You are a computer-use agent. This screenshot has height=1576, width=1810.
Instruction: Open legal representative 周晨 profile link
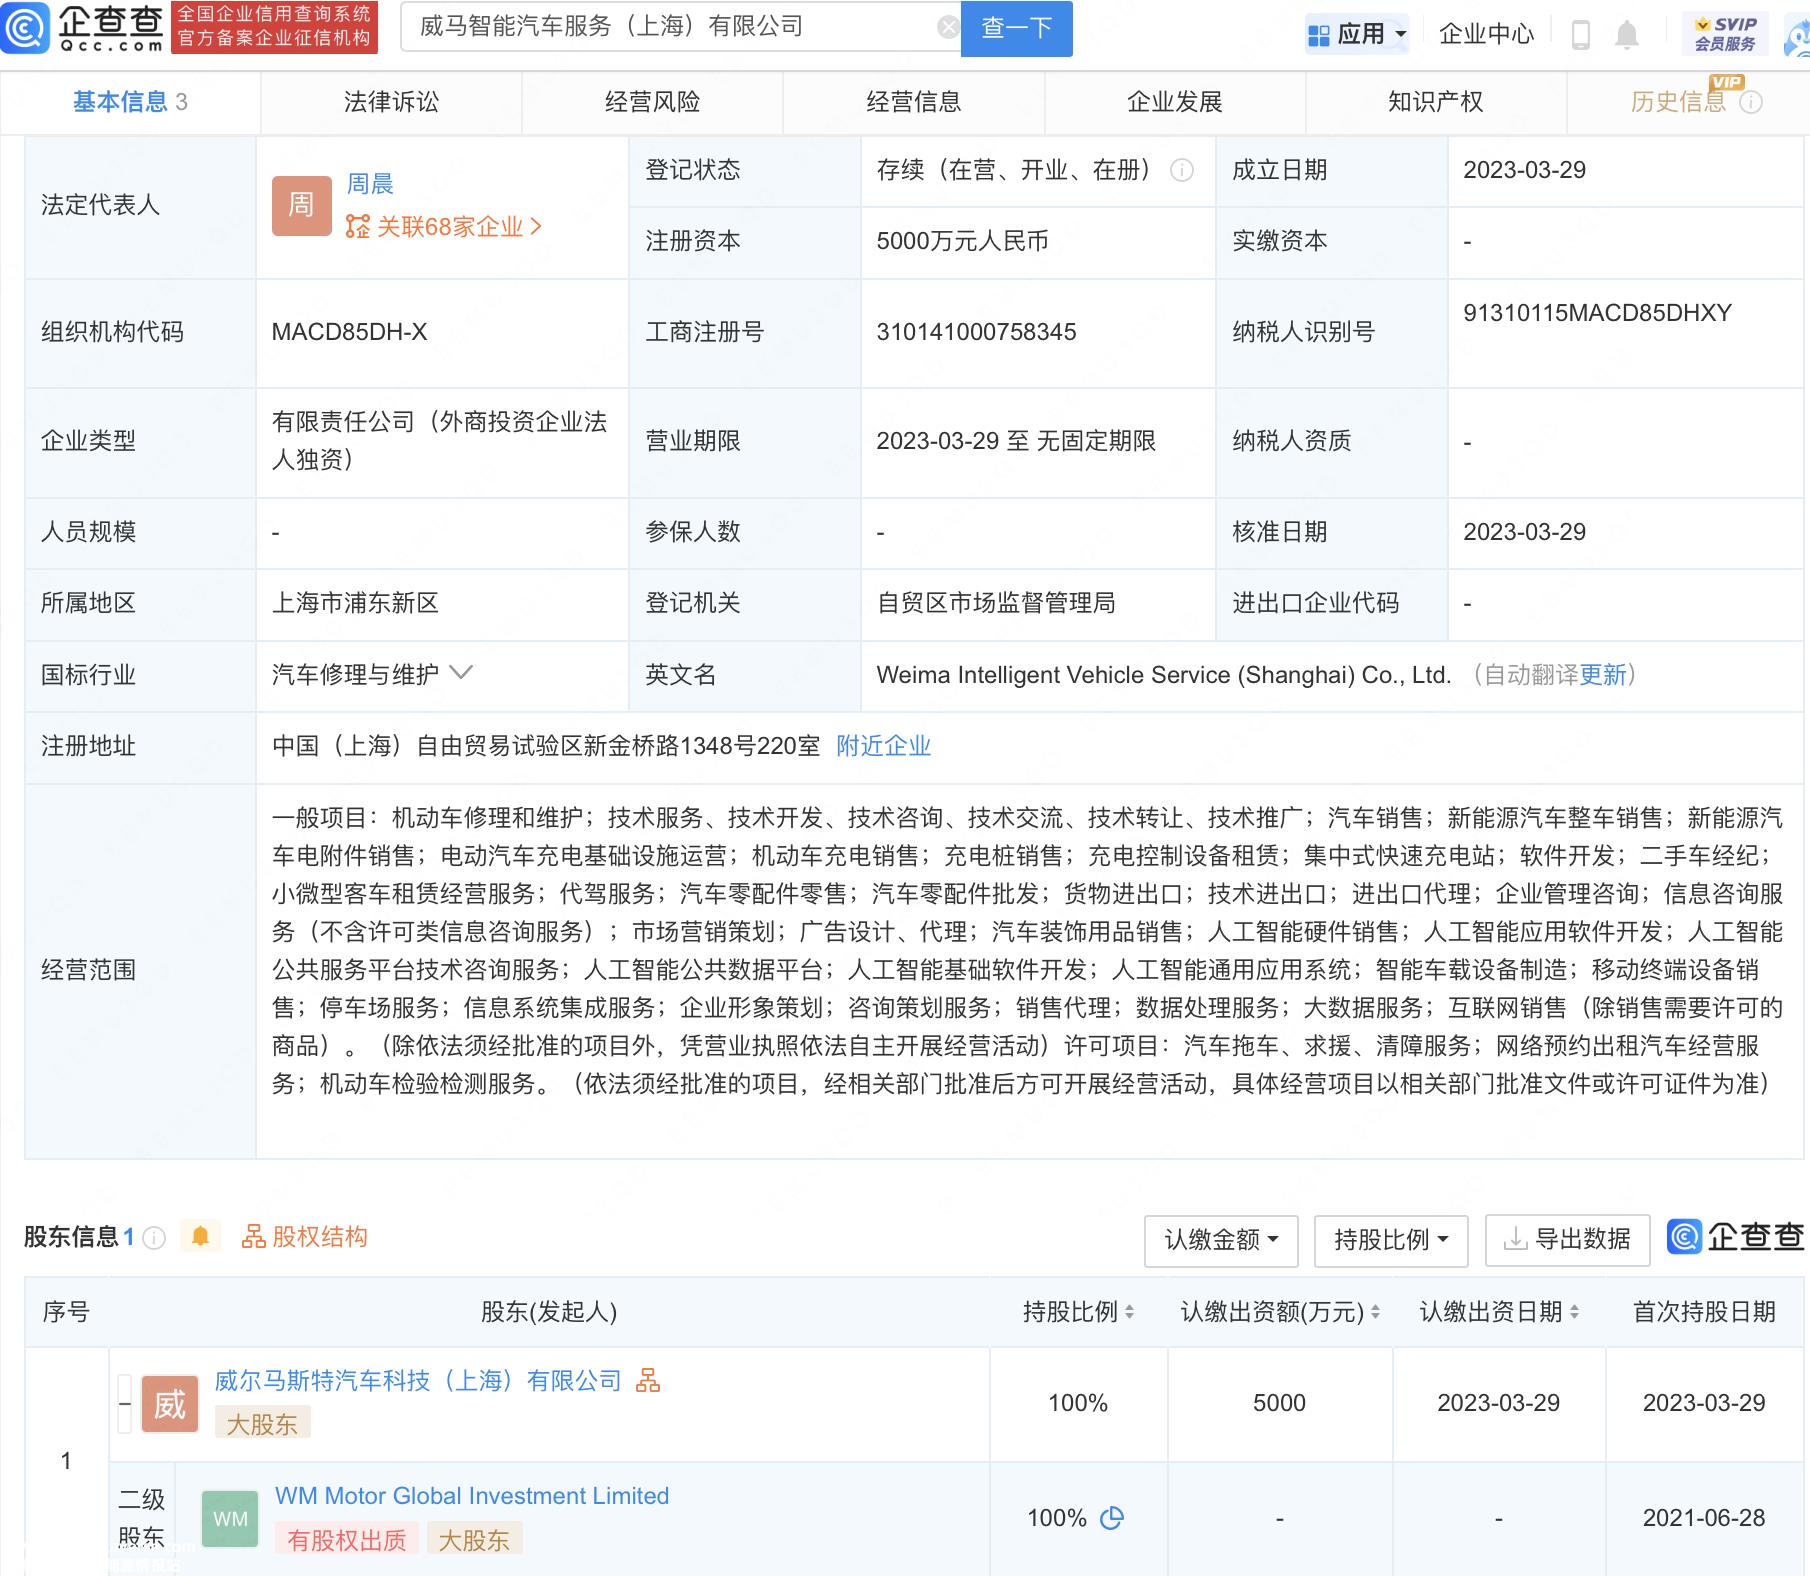click(x=370, y=184)
